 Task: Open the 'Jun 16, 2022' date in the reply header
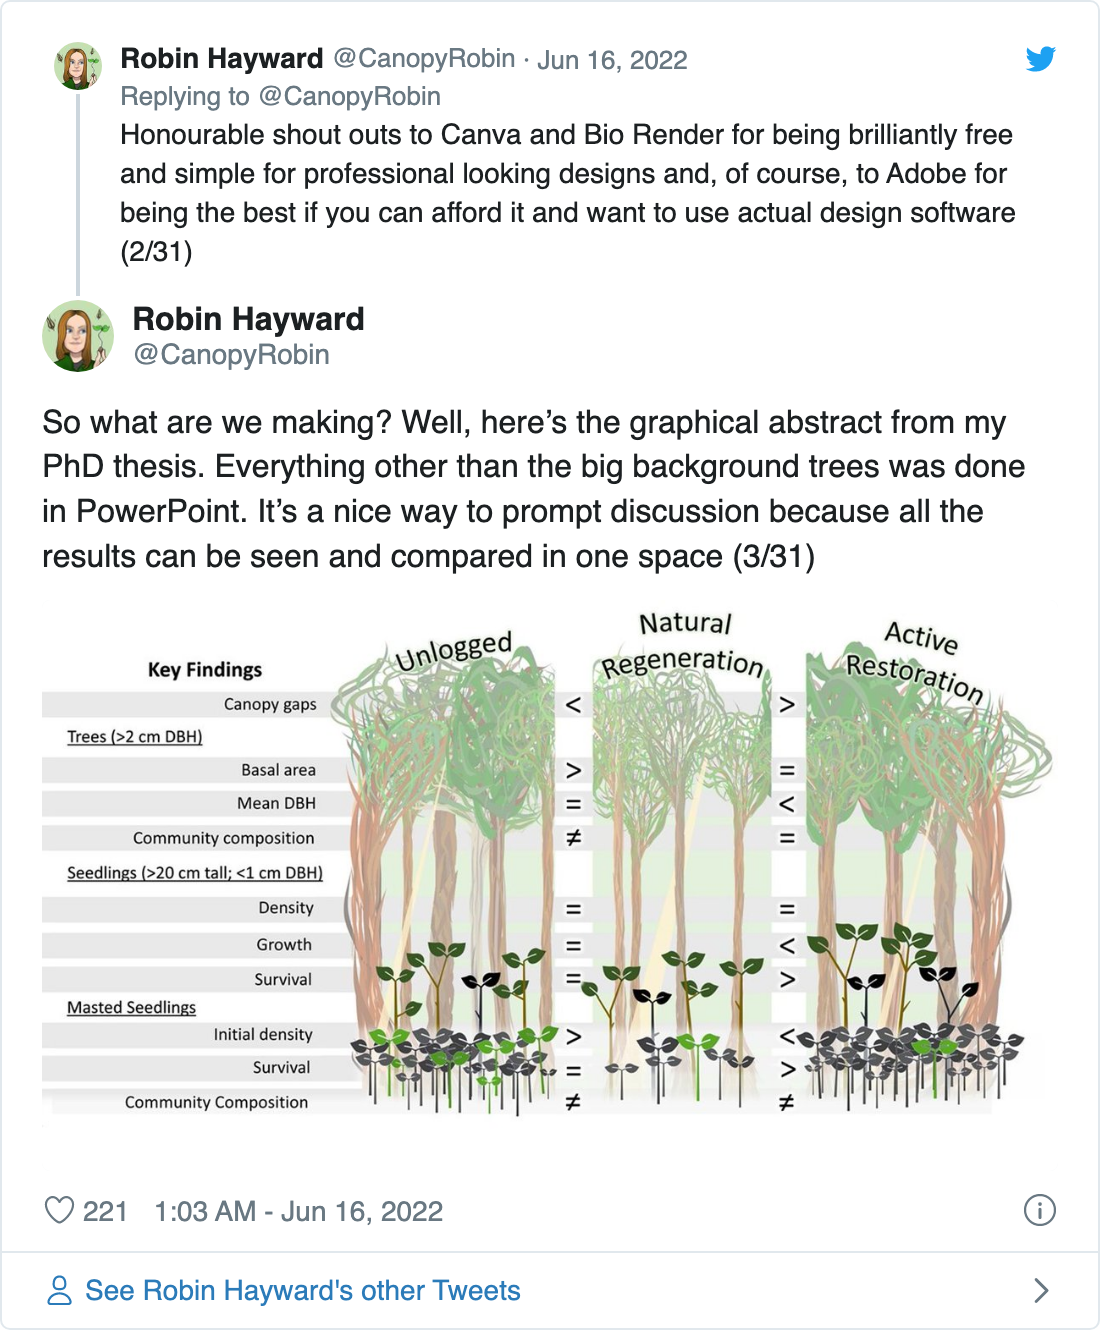(x=612, y=60)
